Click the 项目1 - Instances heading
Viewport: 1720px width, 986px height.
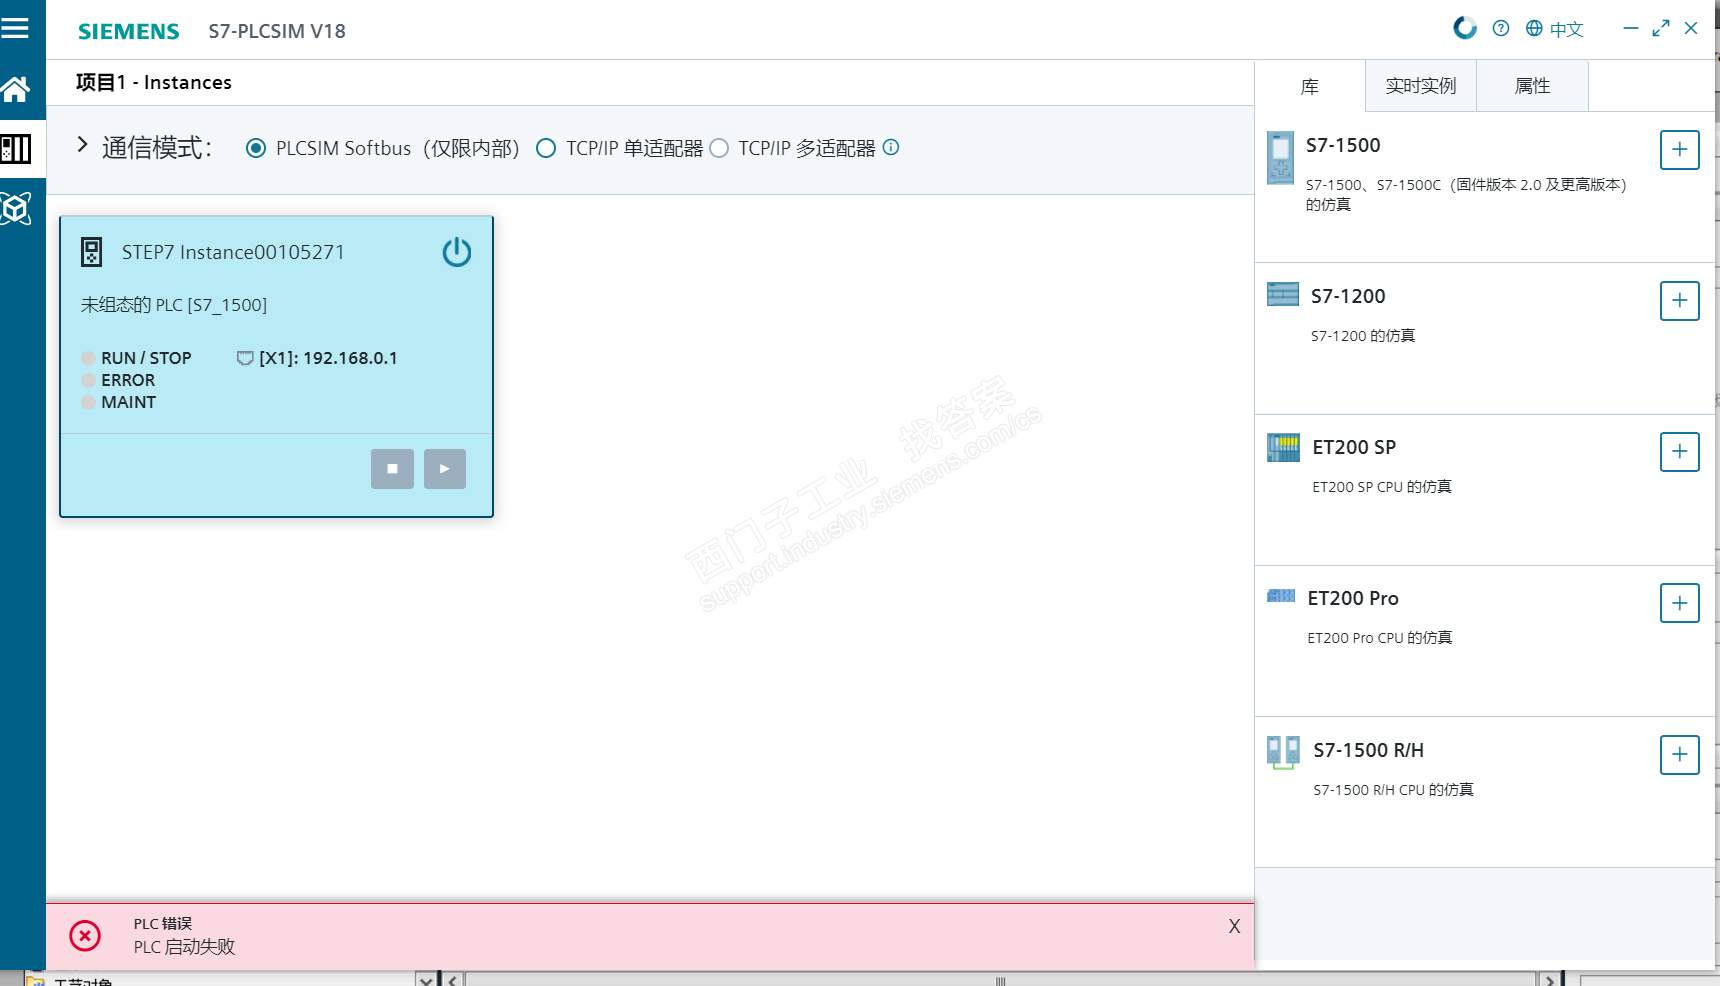[154, 82]
